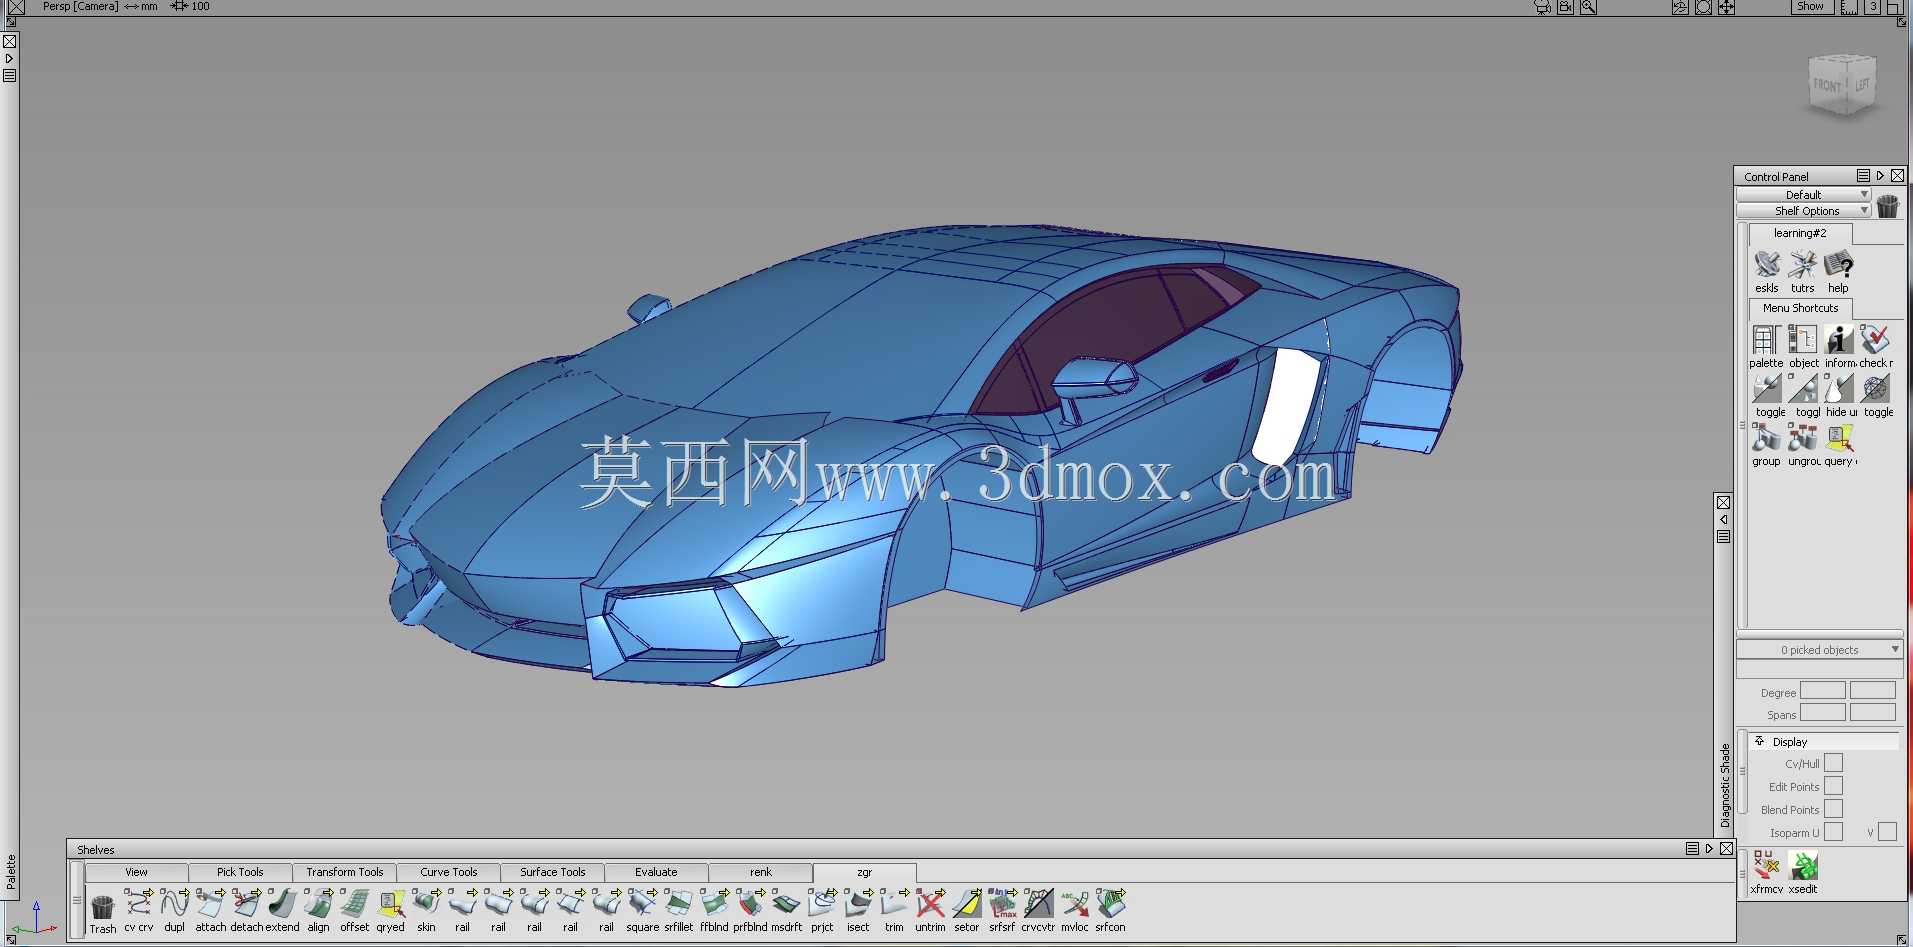The height and width of the screenshot is (947, 1913).
Task: Enable the Blend Points display checkbox
Action: point(1833,809)
